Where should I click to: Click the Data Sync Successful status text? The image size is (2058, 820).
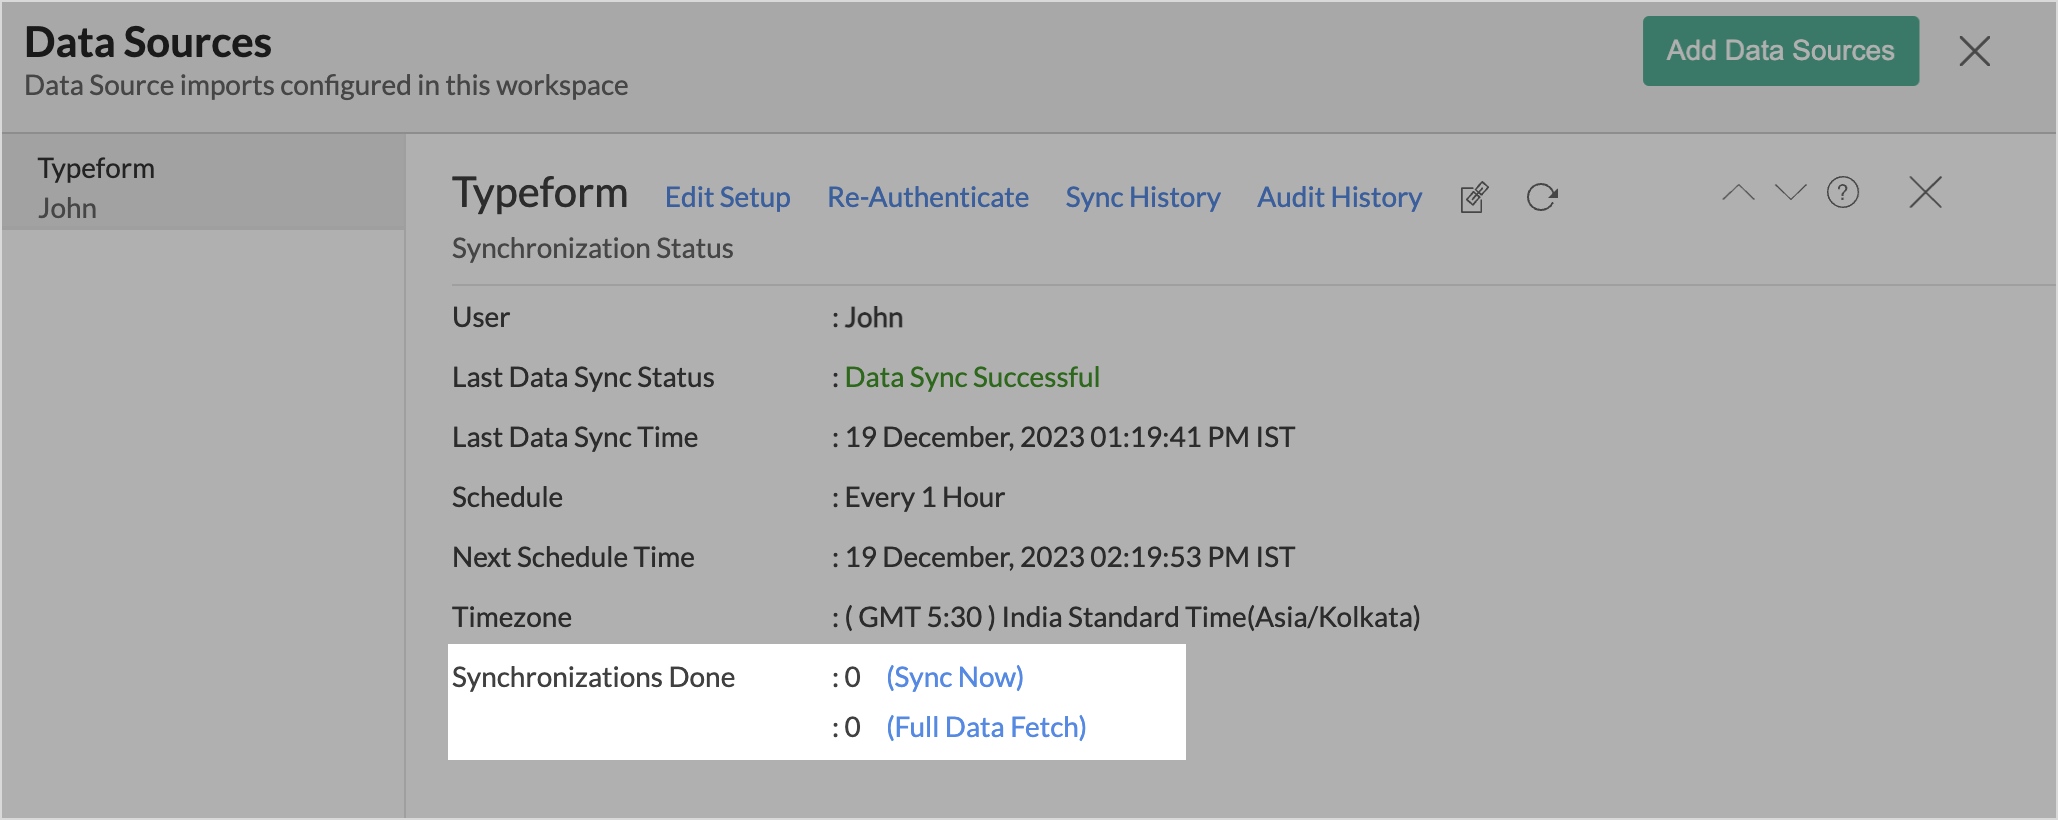[972, 377]
